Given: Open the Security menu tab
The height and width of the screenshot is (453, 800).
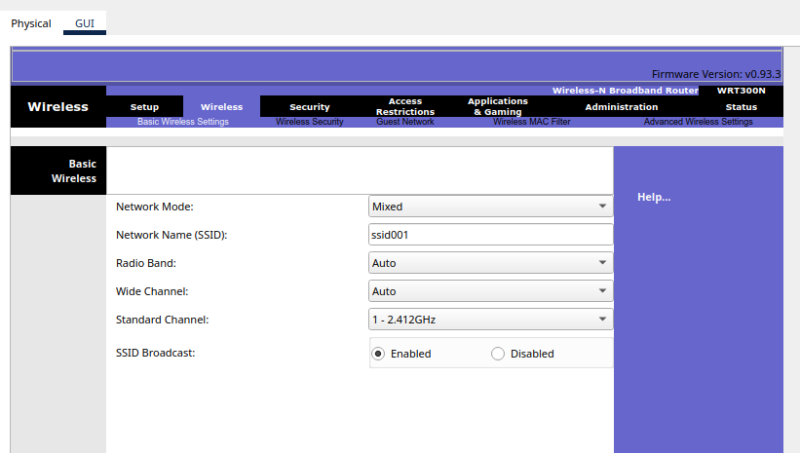Looking at the screenshot, I should click(309, 107).
